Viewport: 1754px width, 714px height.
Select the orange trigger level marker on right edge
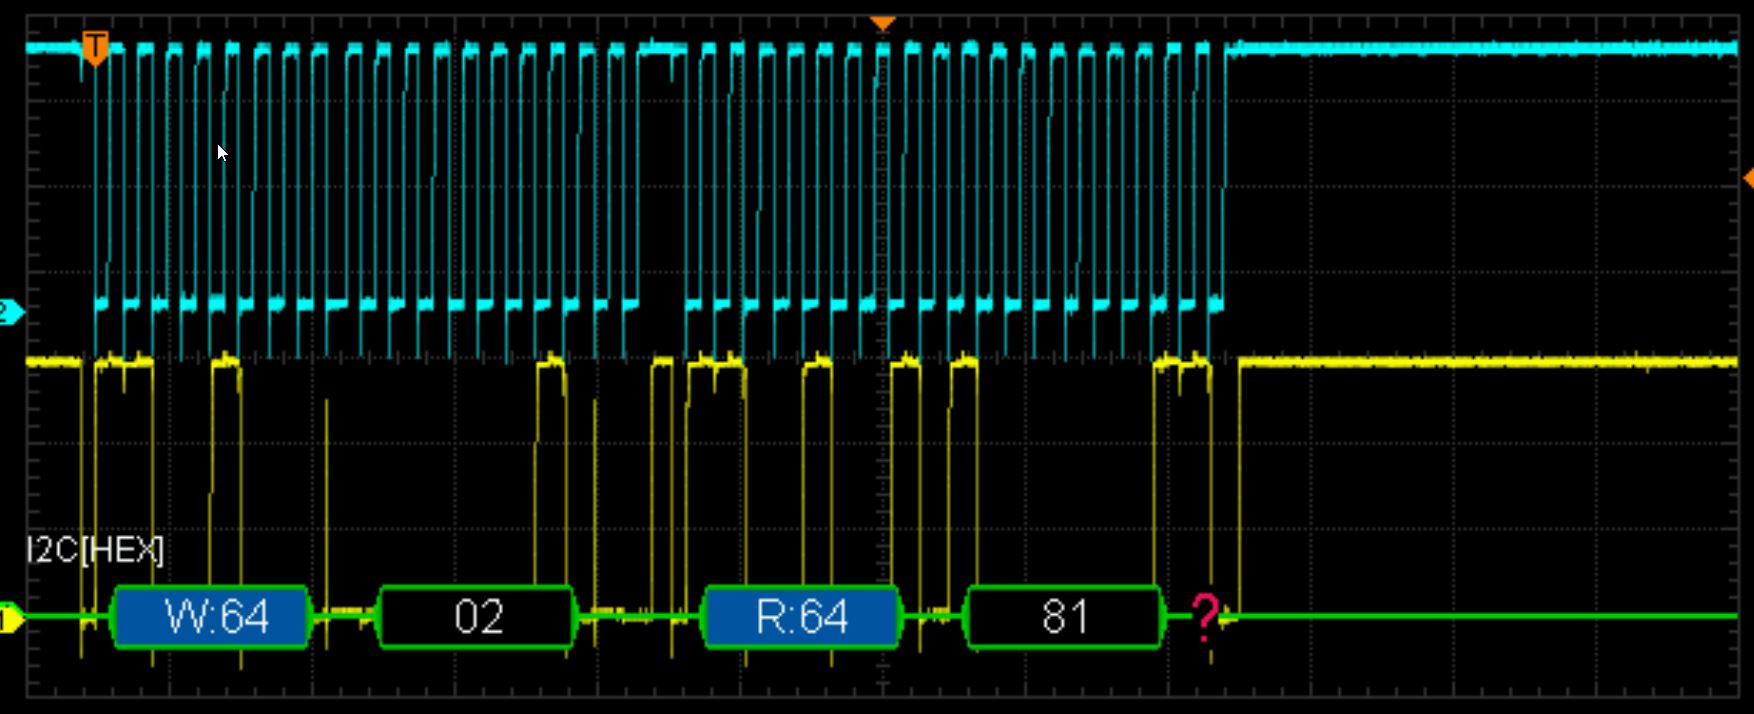(1748, 178)
